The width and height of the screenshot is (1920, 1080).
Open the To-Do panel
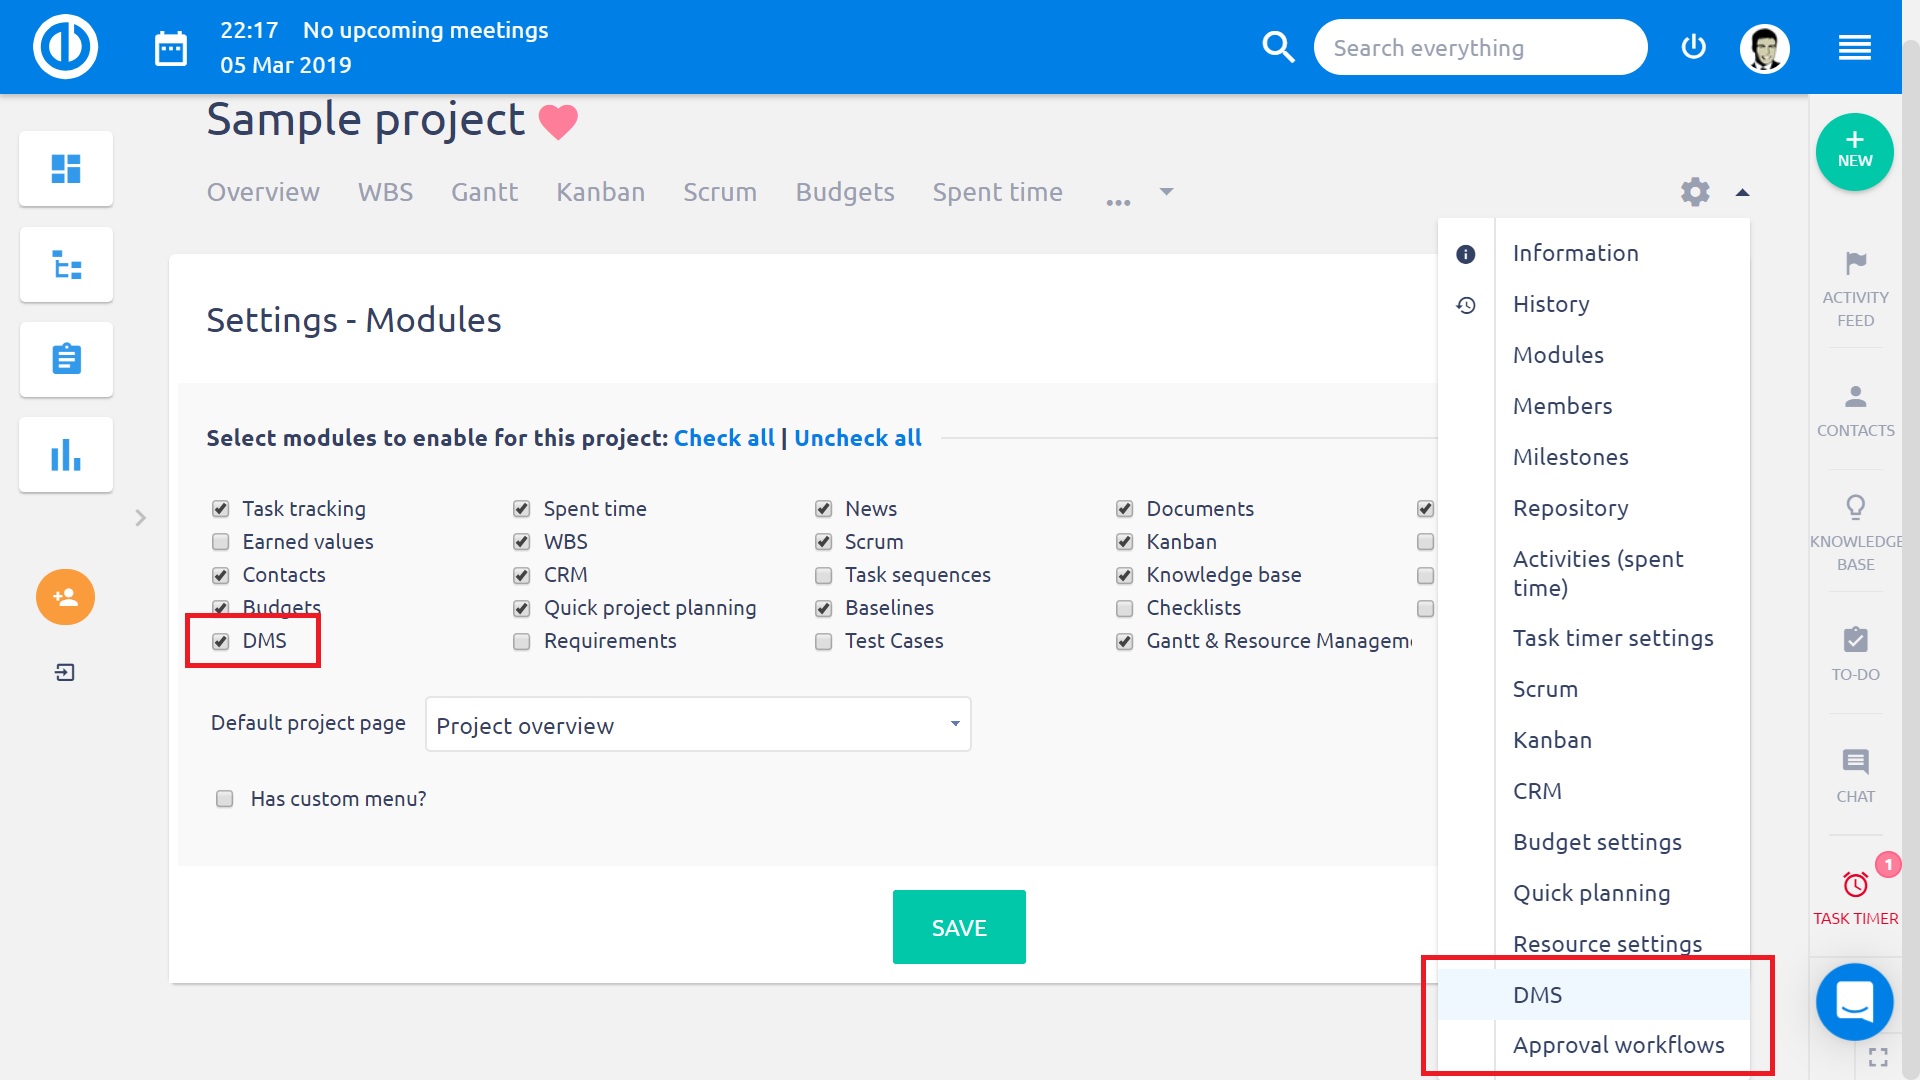[1855, 650]
